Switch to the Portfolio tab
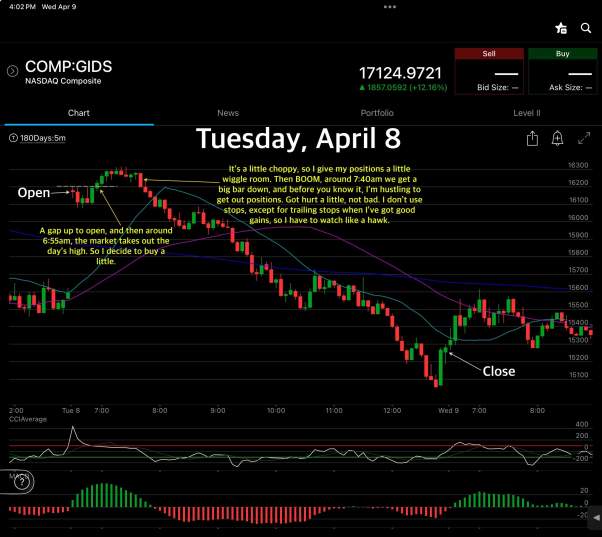This screenshot has height=537, width=602. 377,113
